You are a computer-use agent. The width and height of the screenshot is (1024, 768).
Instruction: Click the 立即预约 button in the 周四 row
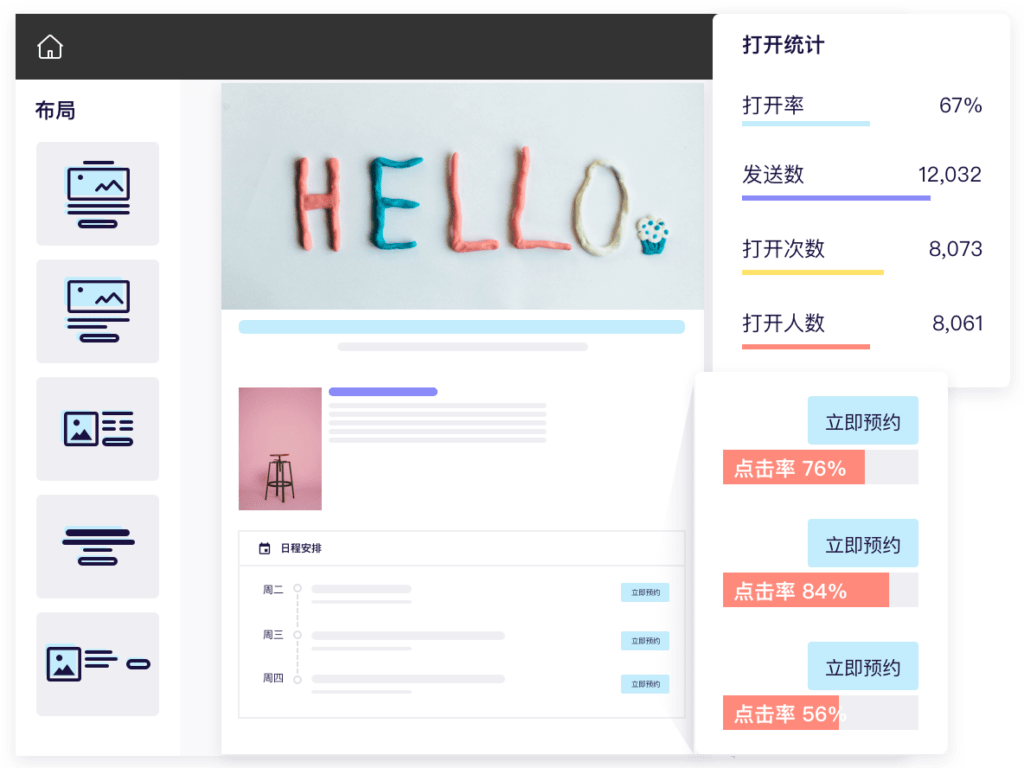(645, 684)
